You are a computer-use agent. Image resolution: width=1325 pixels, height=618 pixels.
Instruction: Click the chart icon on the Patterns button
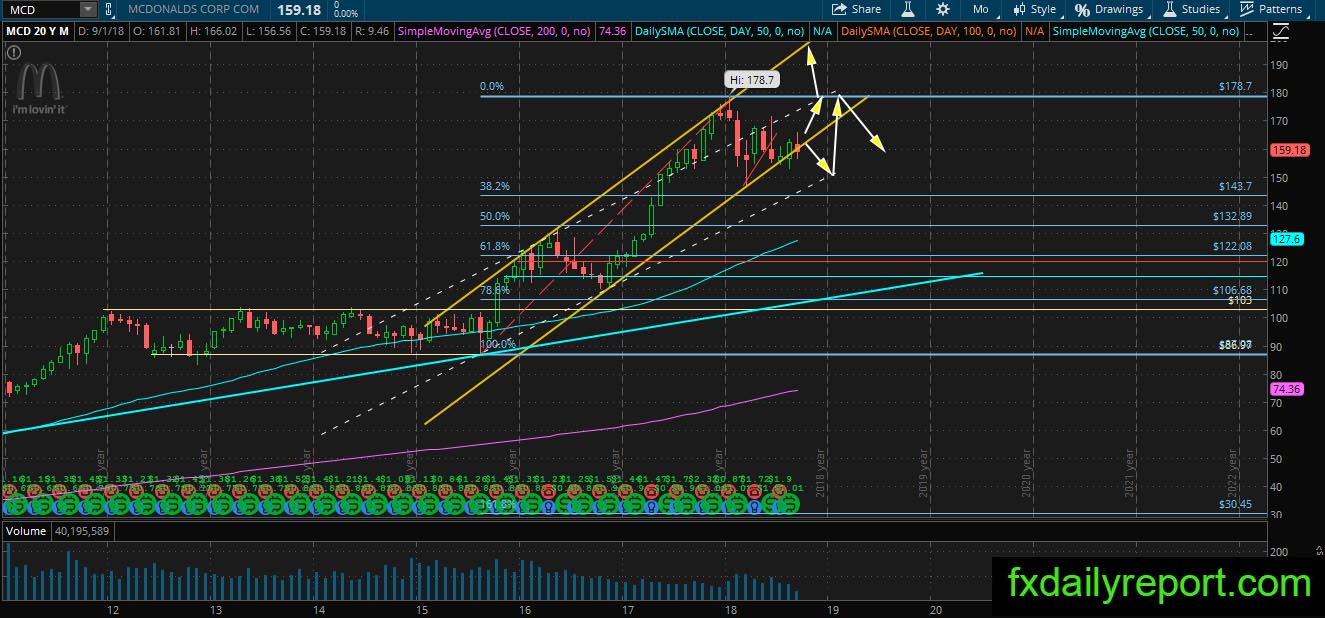(1246, 9)
